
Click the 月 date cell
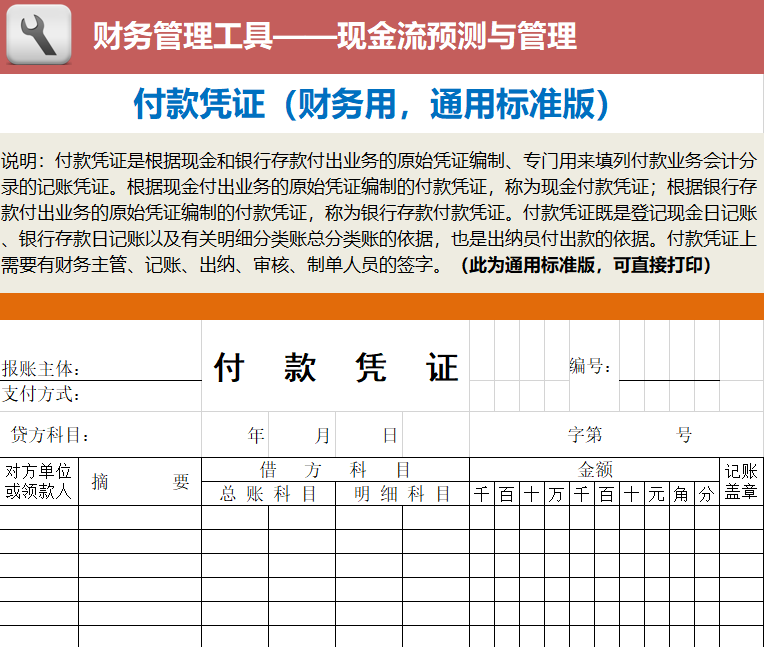coord(302,435)
